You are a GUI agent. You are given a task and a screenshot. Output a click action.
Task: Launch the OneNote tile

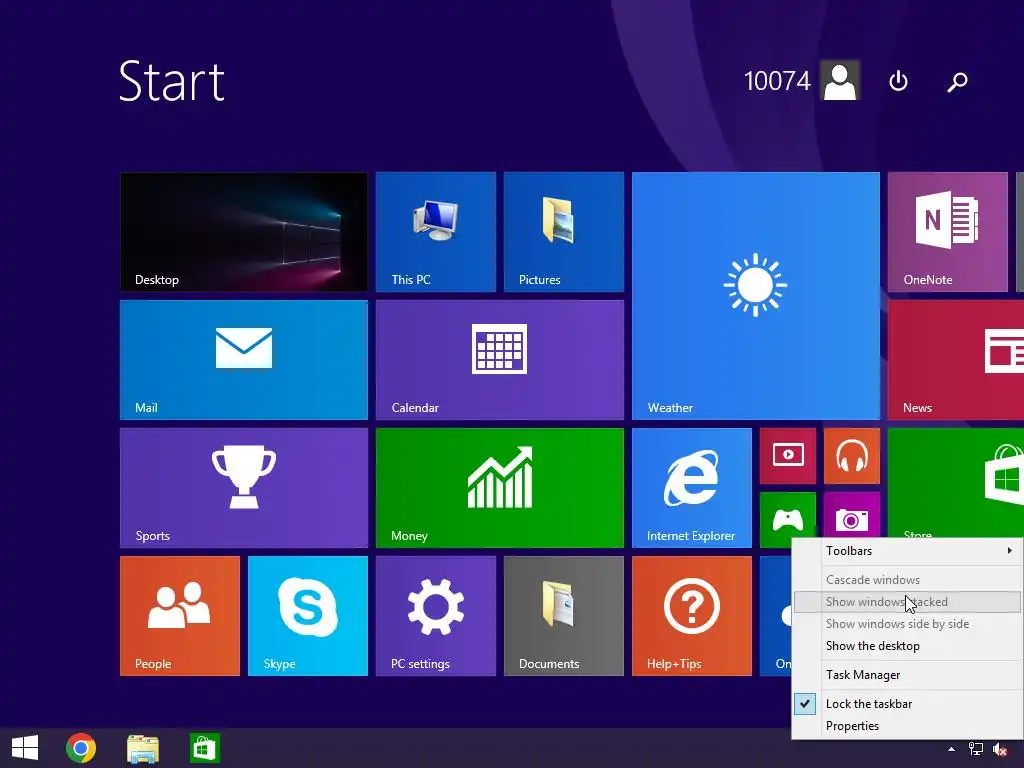pyautogui.click(x=948, y=232)
